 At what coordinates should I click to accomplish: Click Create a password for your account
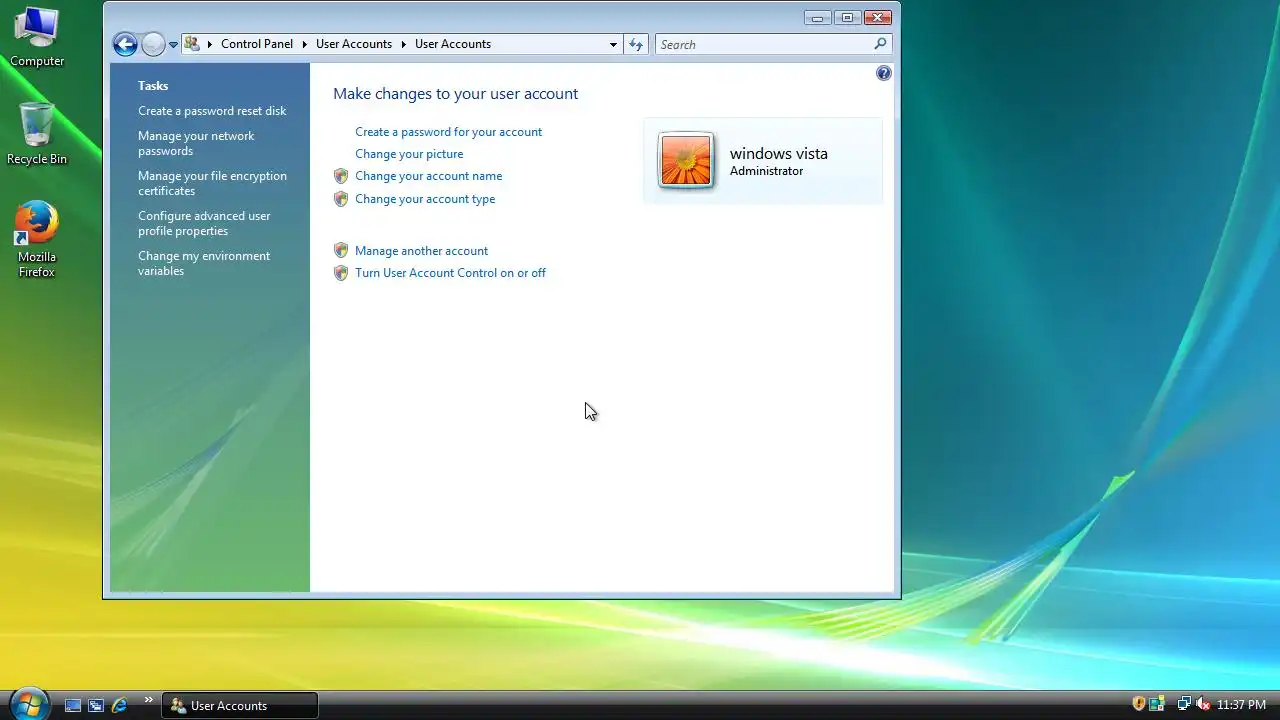(448, 132)
